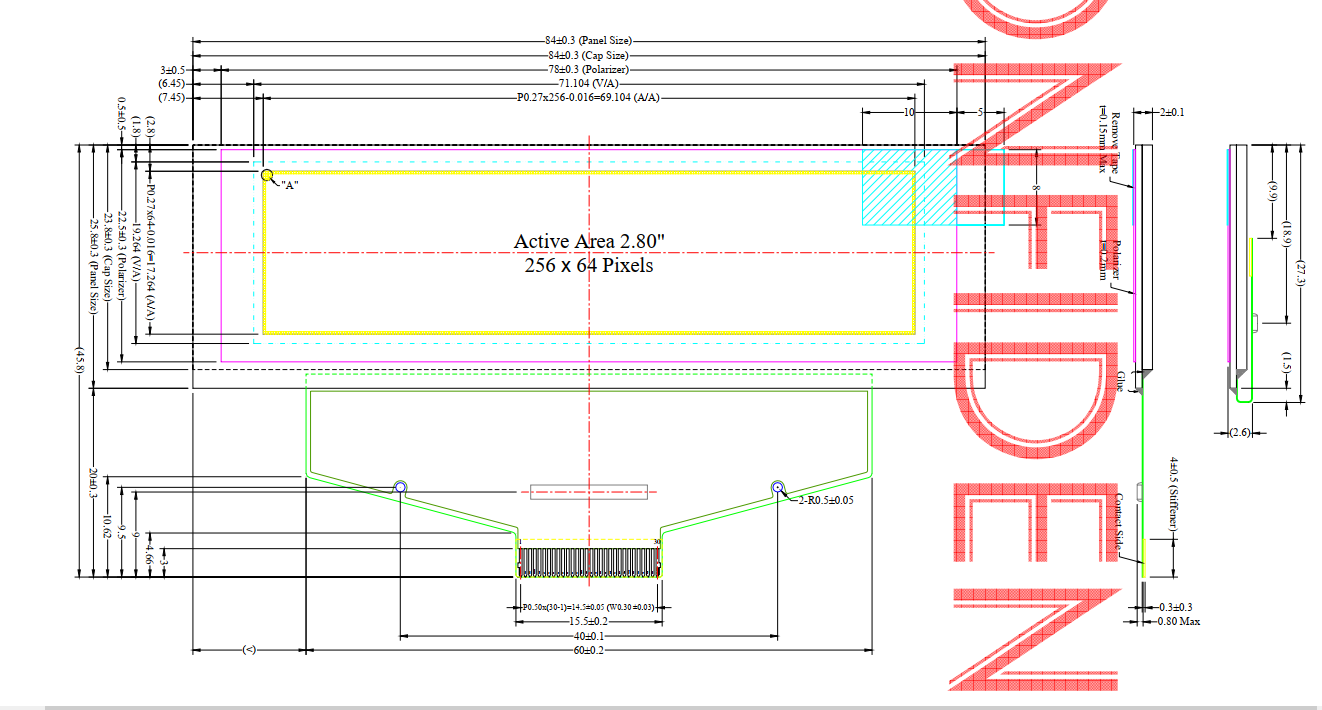
Task: Click the "15.5±0.2" connector width dimension
Action: pos(589,622)
